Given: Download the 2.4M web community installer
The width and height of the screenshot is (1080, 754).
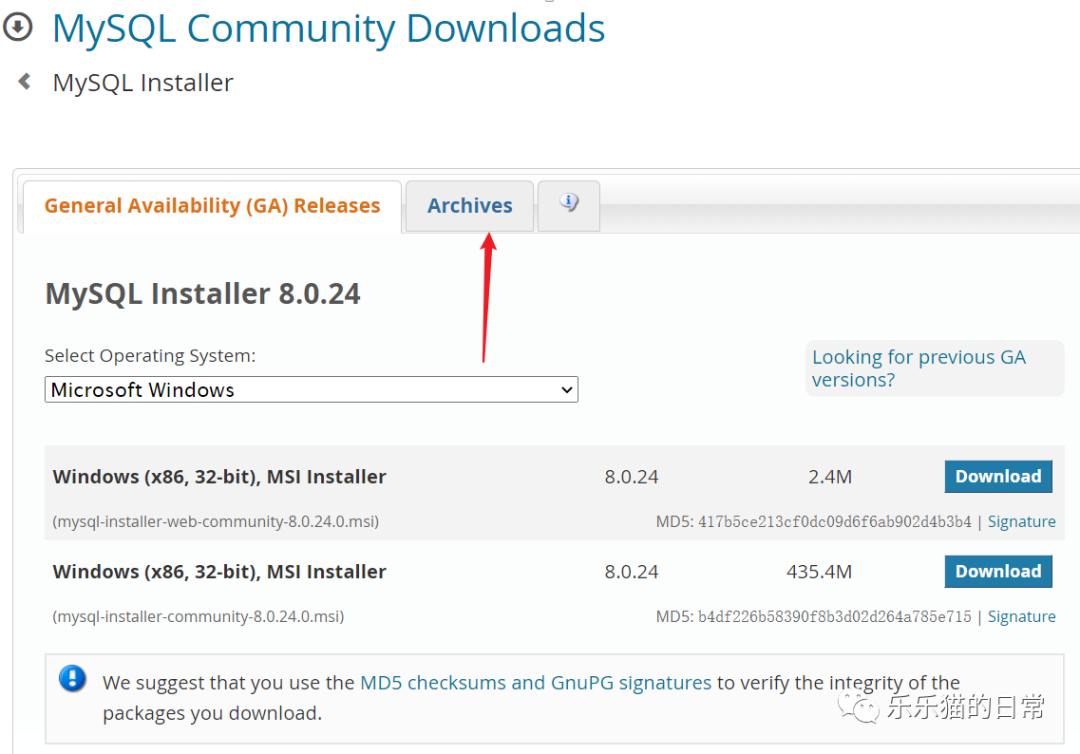Looking at the screenshot, I should (x=998, y=477).
